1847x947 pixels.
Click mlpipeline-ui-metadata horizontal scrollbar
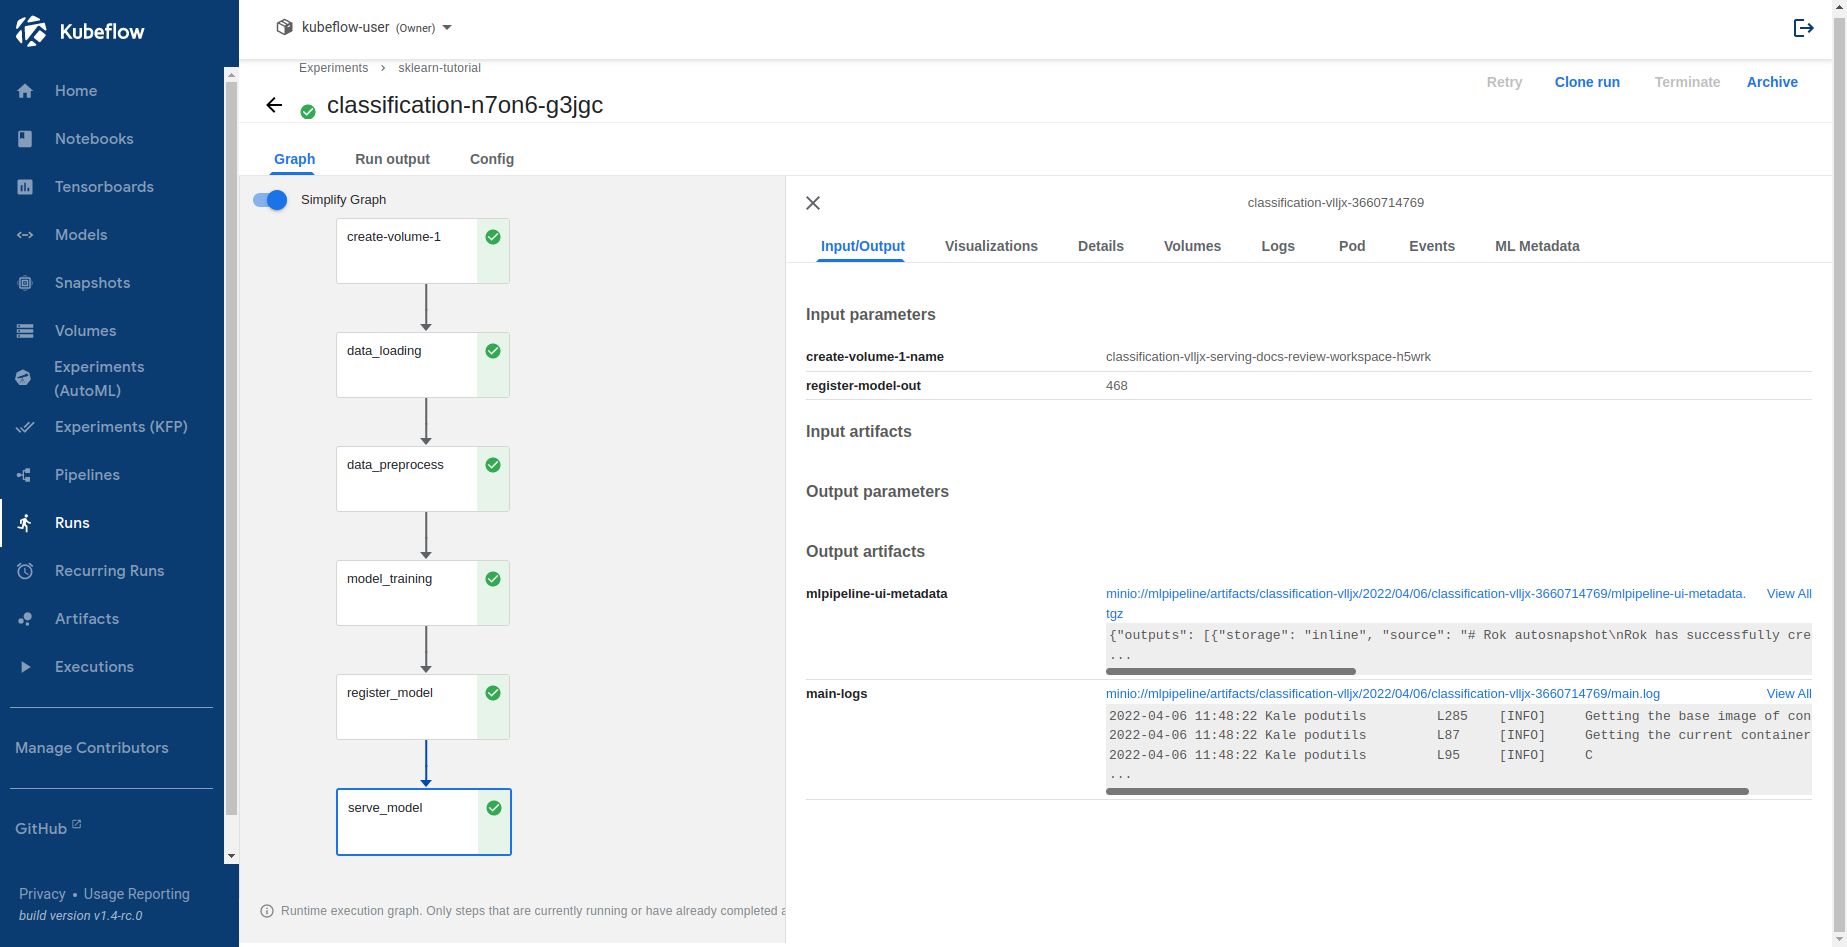coord(1231,671)
